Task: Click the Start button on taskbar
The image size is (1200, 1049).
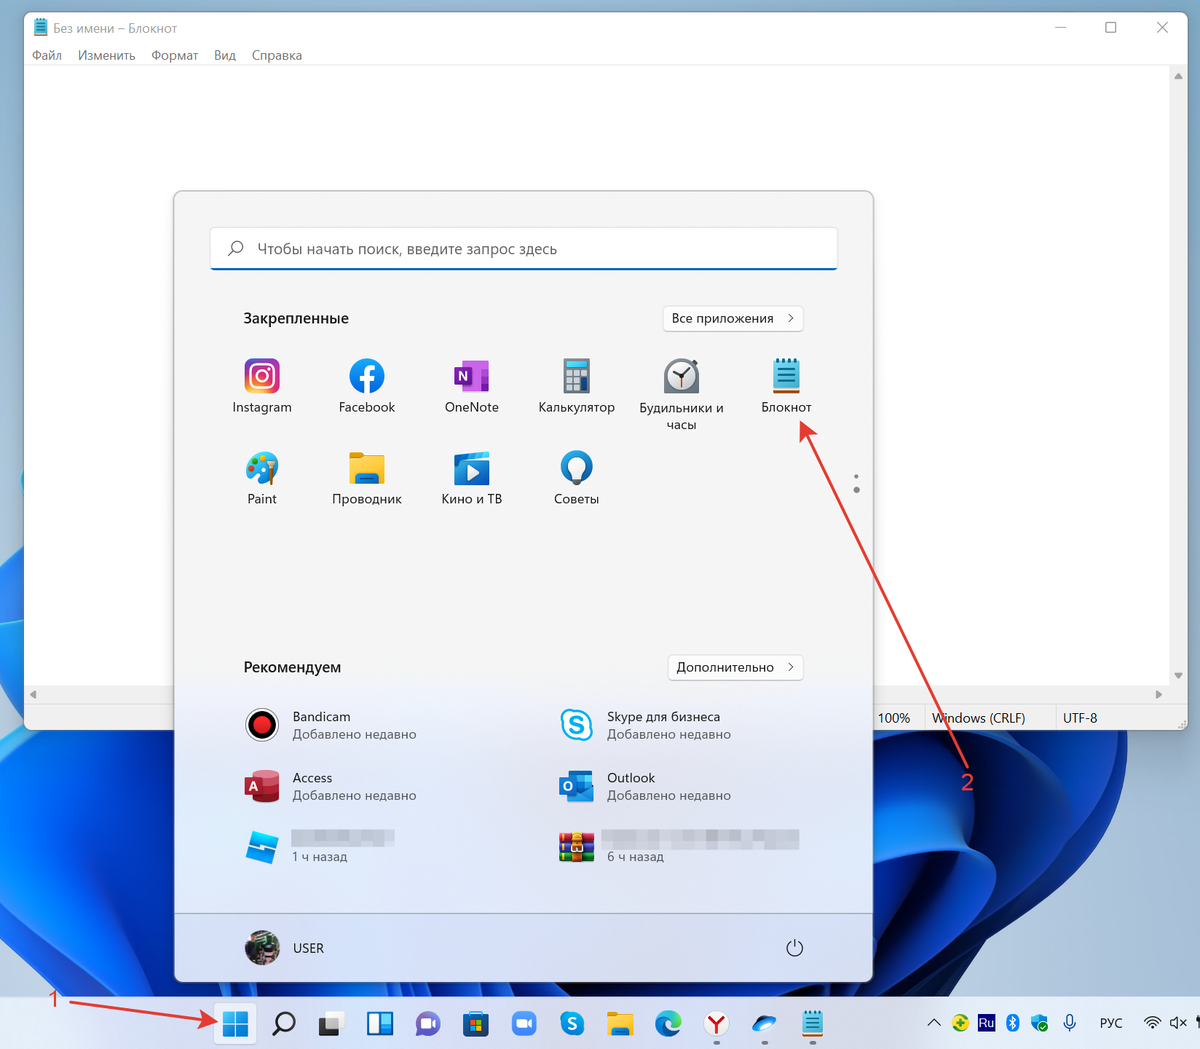Action: click(x=236, y=1023)
